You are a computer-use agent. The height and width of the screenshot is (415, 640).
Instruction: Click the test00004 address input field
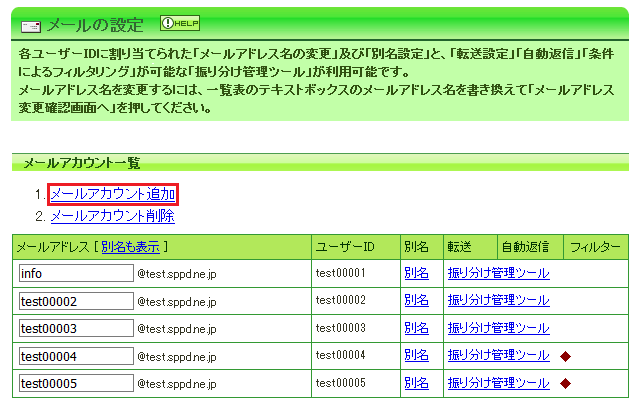(x=76, y=355)
